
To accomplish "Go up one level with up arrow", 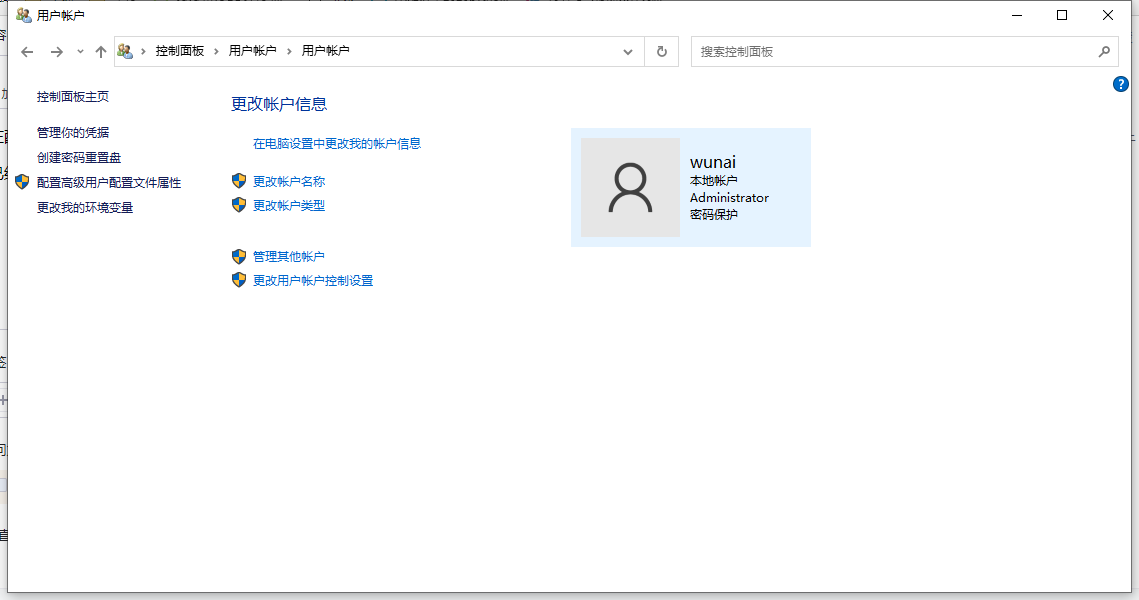I will tap(101, 52).
